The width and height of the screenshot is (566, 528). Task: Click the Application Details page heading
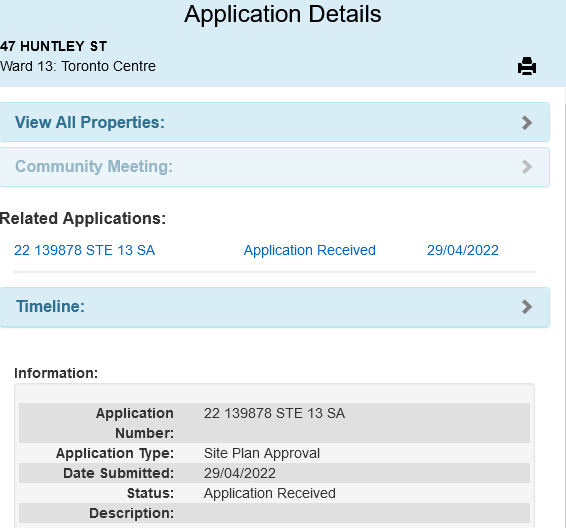click(x=283, y=14)
